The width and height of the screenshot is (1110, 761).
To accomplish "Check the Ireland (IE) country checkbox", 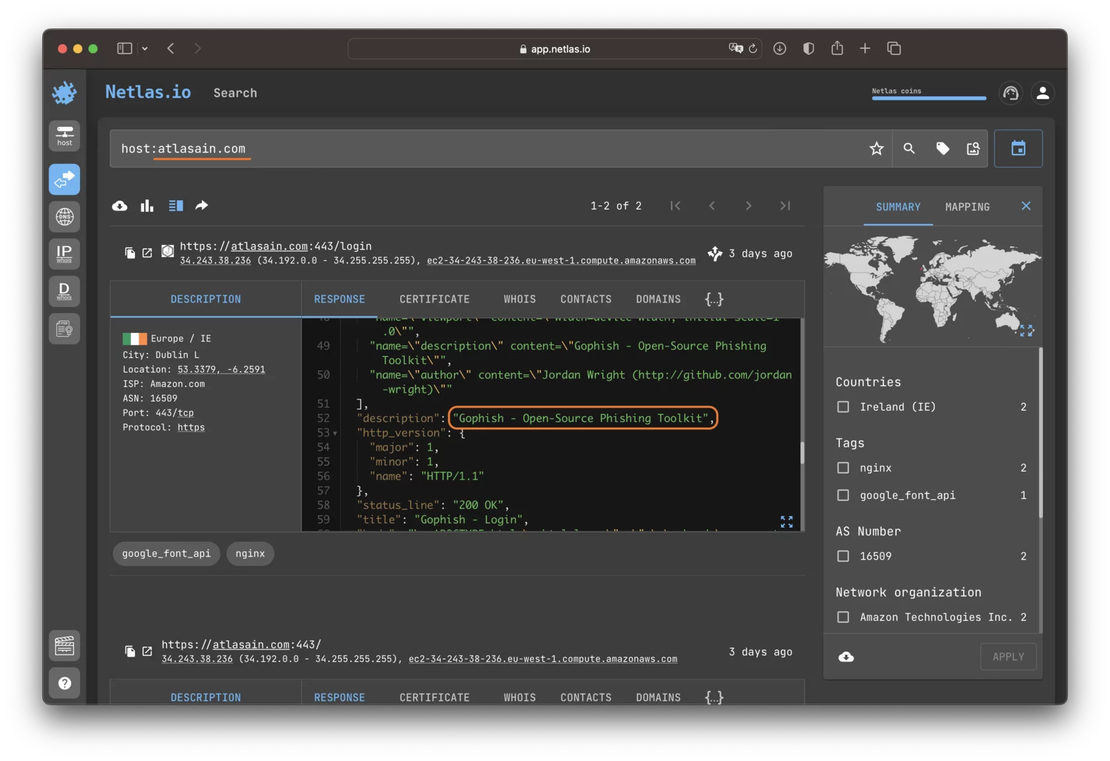I will tap(843, 407).
